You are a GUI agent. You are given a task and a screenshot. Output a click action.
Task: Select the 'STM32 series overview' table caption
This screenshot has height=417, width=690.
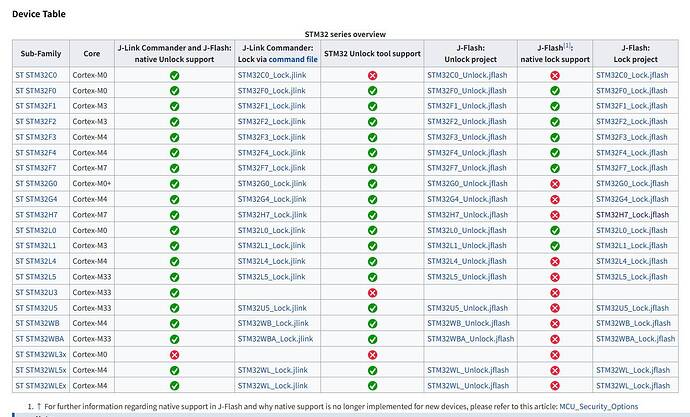[345, 34]
